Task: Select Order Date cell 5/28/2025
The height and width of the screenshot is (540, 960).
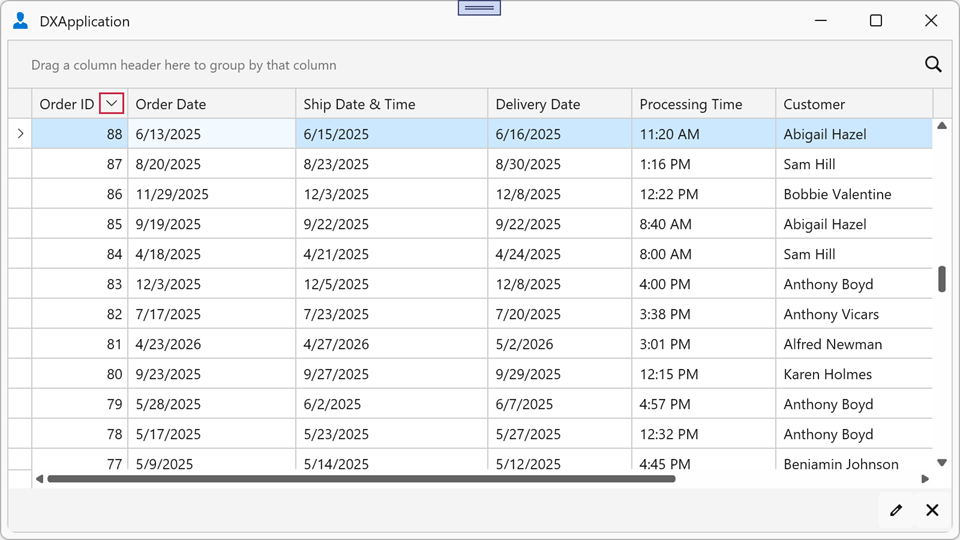Action: click(212, 404)
